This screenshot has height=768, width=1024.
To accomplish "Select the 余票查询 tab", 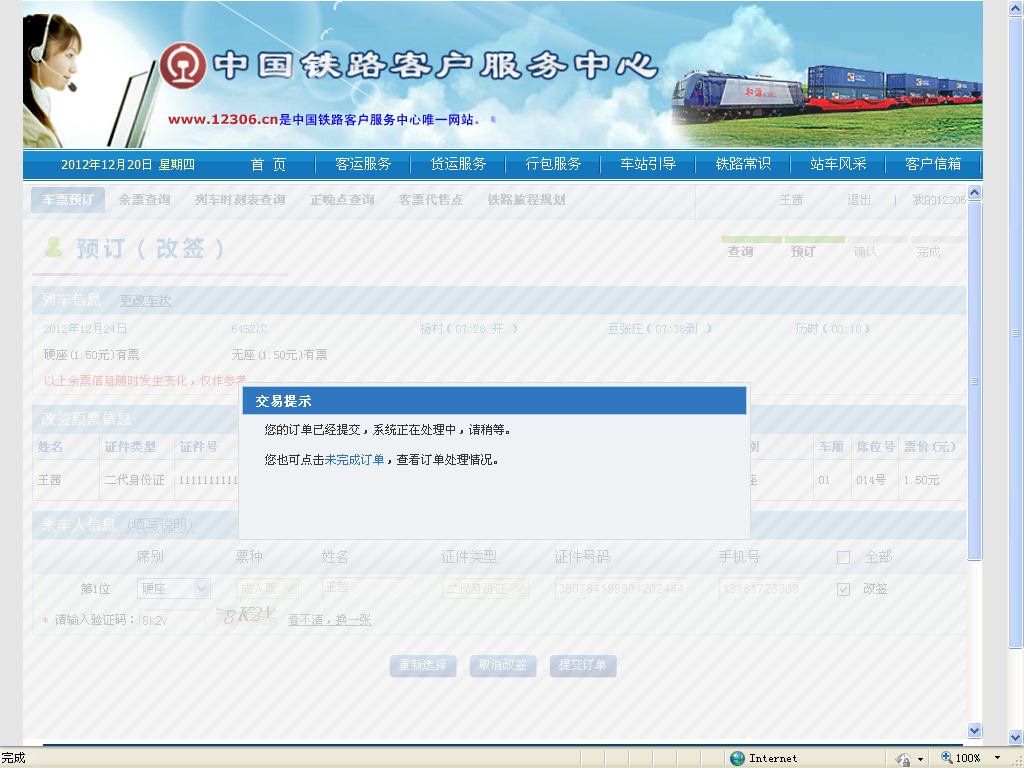I will click(x=144, y=200).
